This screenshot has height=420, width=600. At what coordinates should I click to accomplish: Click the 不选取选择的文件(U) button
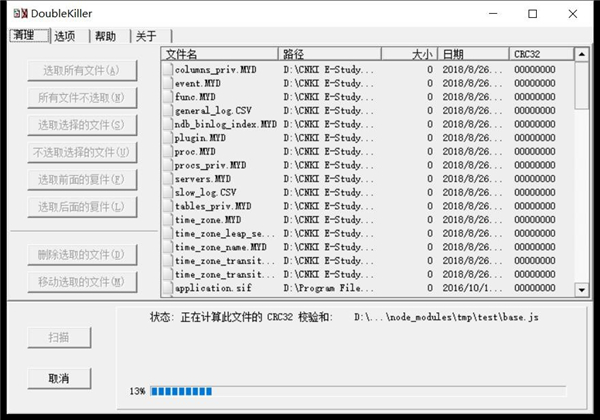[82, 153]
